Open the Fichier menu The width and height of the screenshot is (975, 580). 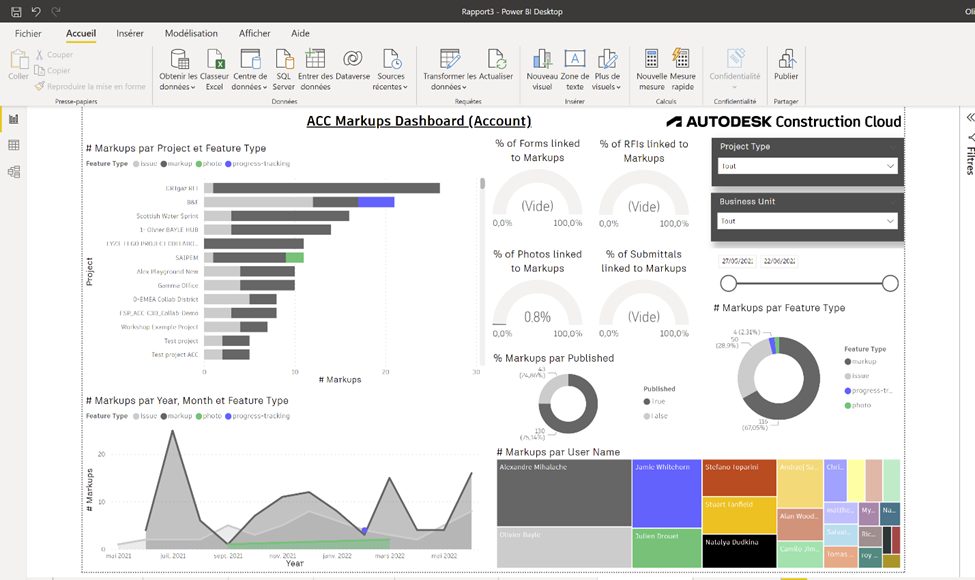tap(28, 34)
